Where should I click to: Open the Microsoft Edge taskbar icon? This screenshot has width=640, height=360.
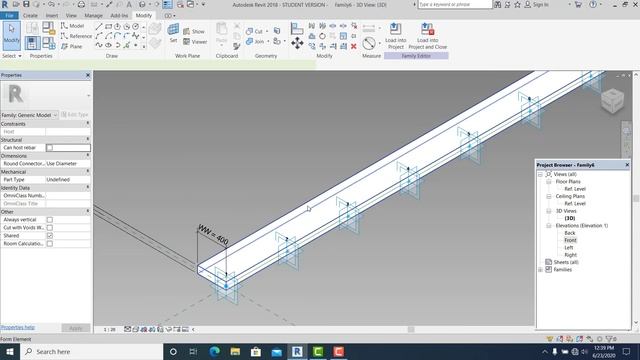coord(215,351)
